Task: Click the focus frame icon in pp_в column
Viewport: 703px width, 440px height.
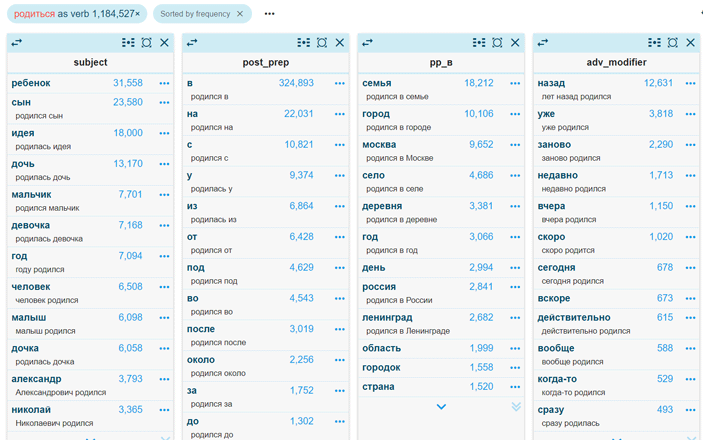Action: (497, 43)
